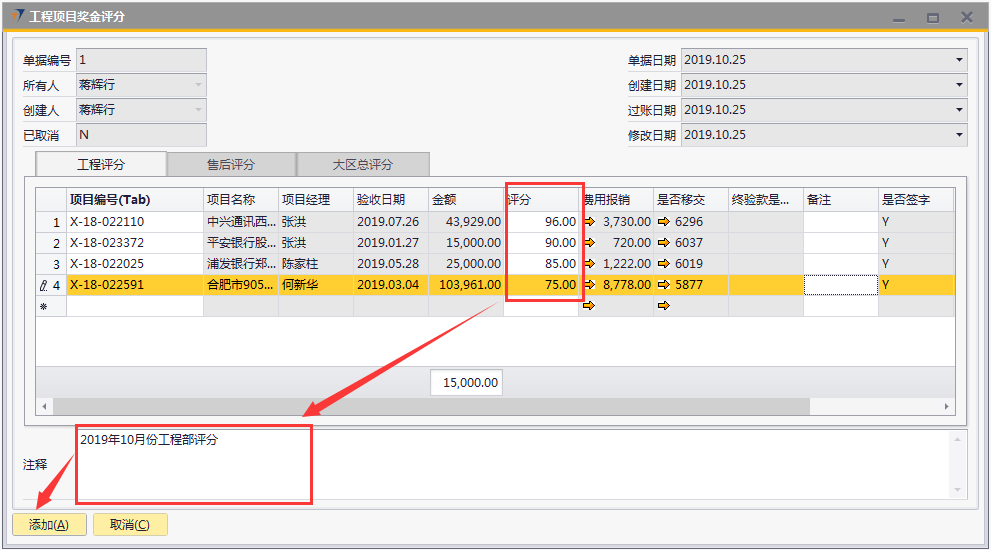Viewport: 991px width, 550px height.
Task: Click the application icon in title bar
Action: (17, 17)
